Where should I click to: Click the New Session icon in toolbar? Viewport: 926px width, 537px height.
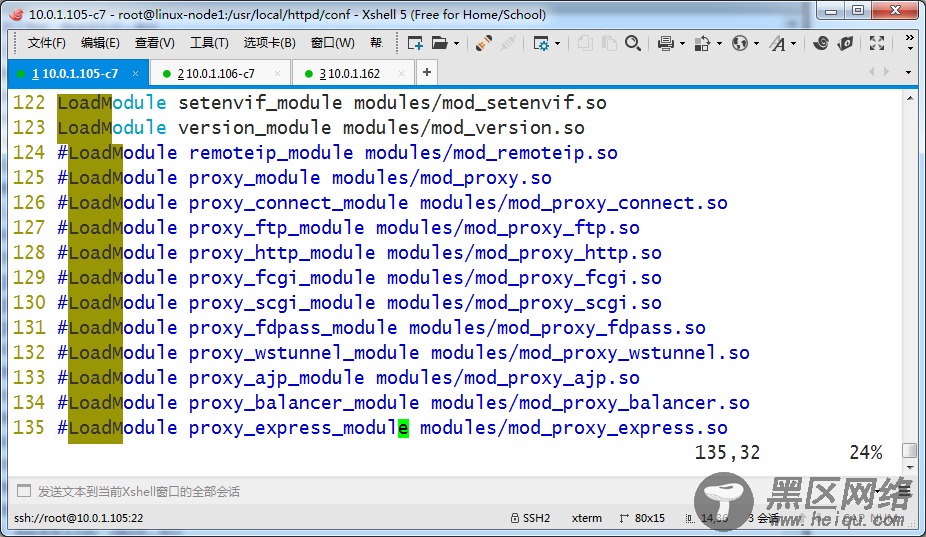coord(414,43)
